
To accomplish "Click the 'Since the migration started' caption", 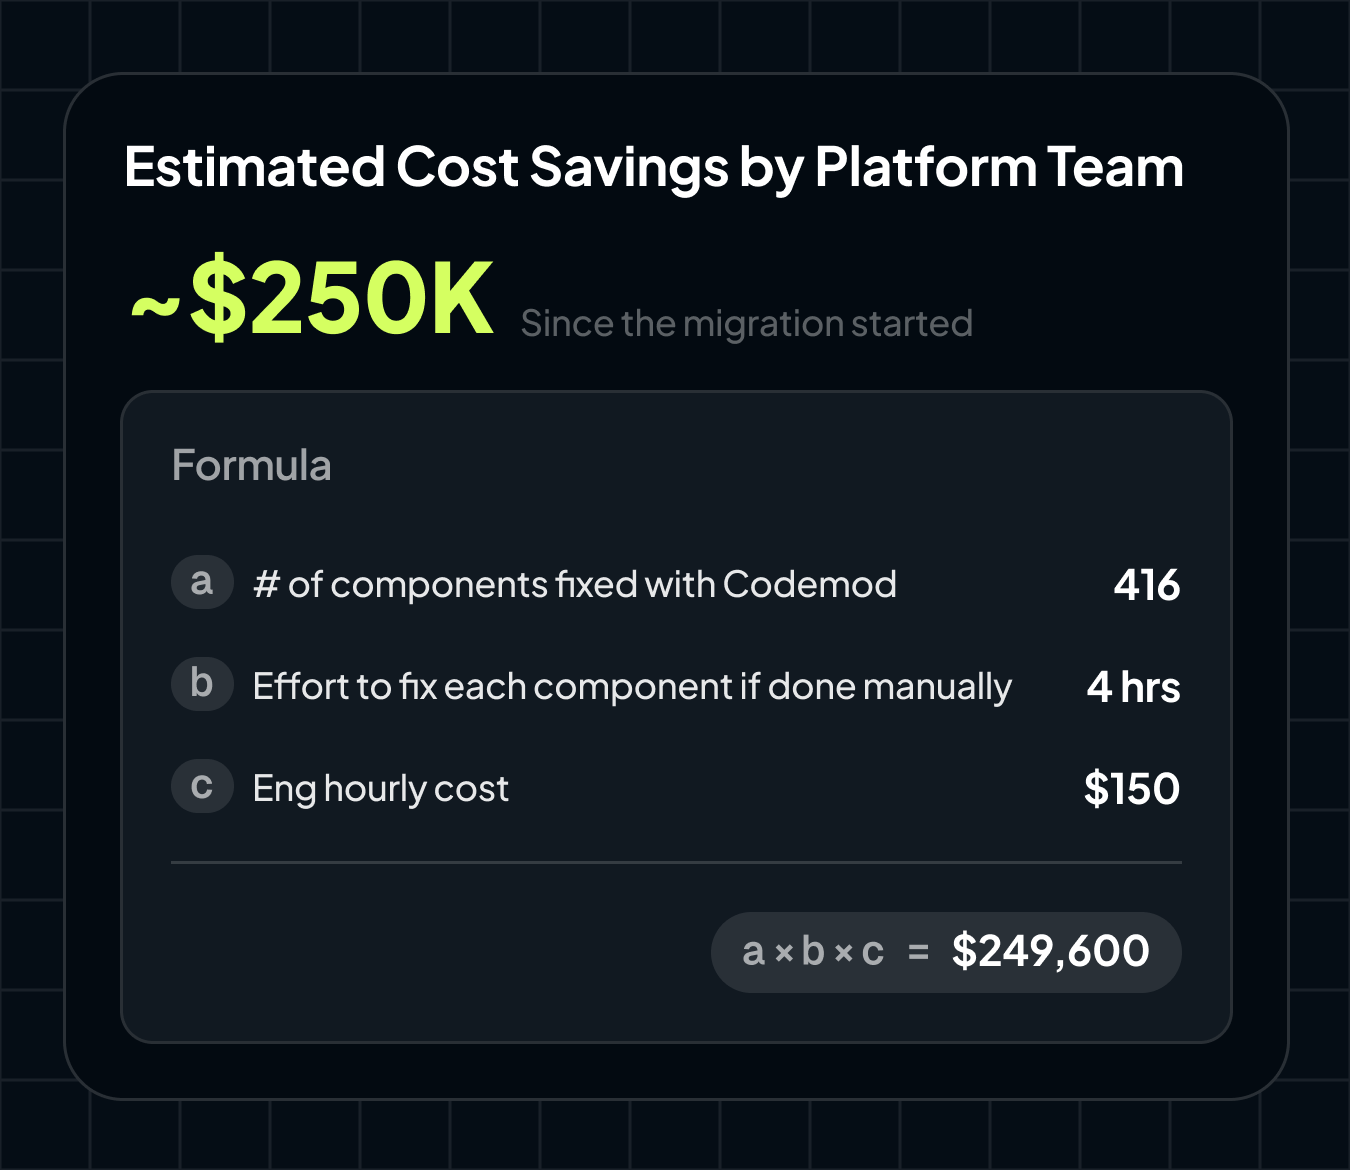I will [x=746, y=323].
